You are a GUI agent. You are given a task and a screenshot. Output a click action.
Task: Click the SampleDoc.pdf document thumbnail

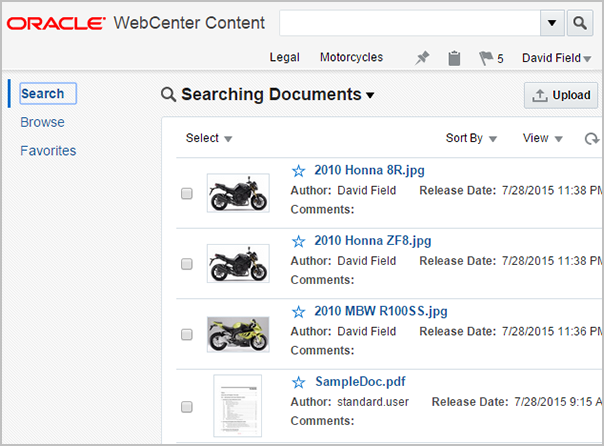coord(238,406)
